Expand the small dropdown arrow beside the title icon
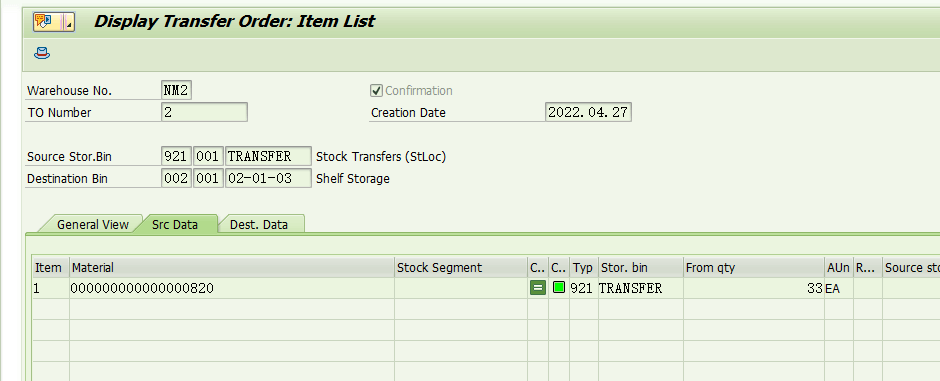 coord(70,22)
